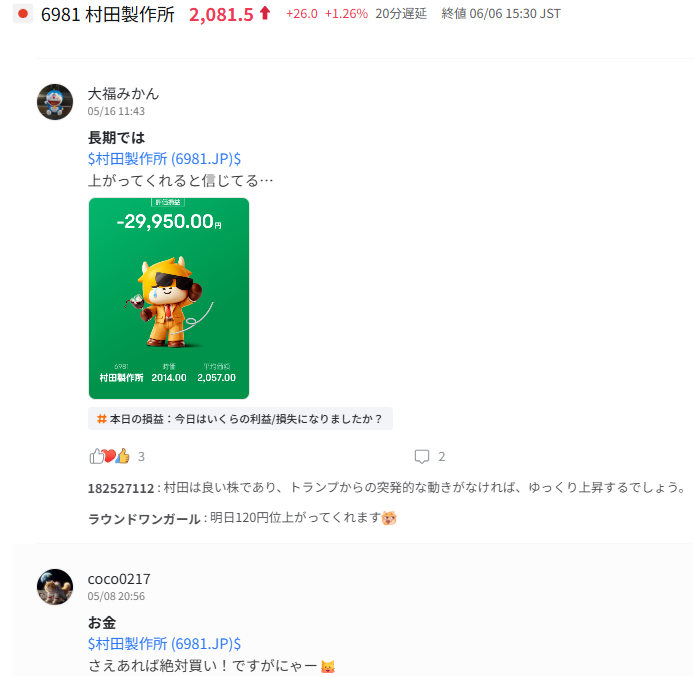Click the red price up-arrow icon
This screenshot has width=694, height=676.
click(265, 13)
